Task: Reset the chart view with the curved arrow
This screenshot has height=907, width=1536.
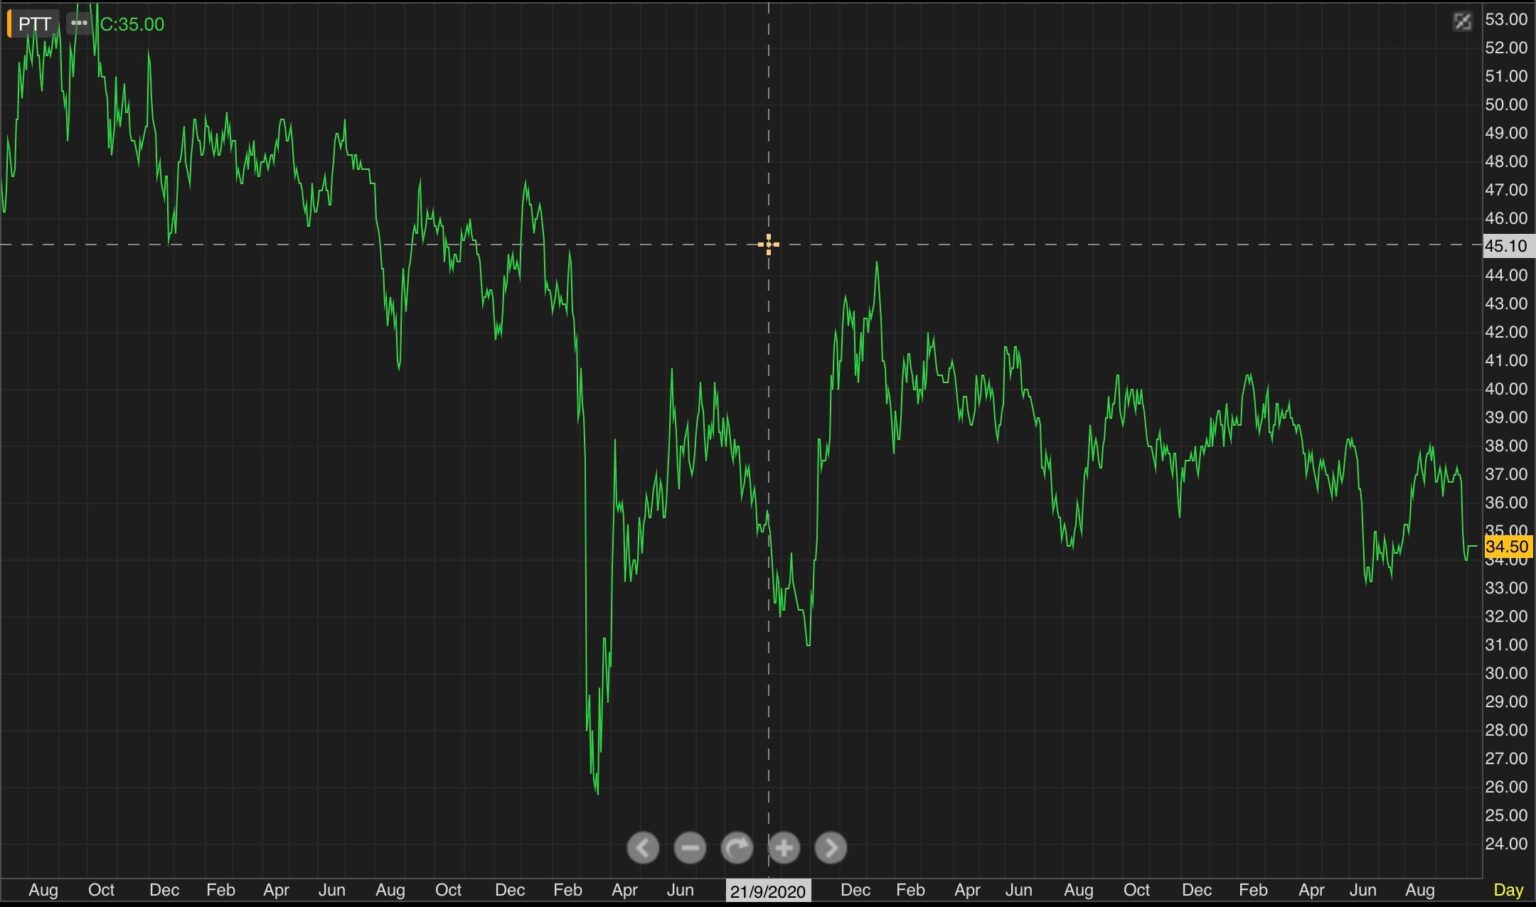Action: 737,847
